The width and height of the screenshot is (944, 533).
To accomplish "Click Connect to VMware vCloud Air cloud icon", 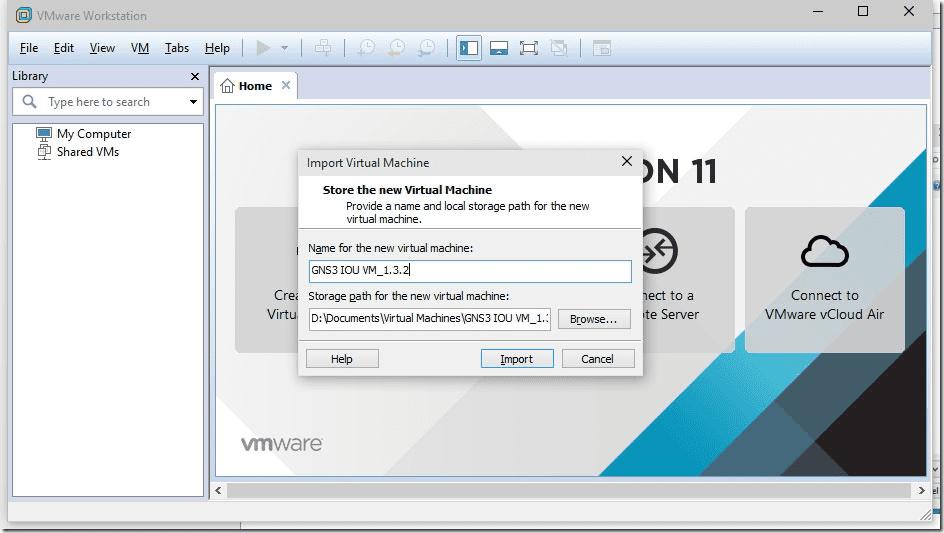I will click(825, 251).
